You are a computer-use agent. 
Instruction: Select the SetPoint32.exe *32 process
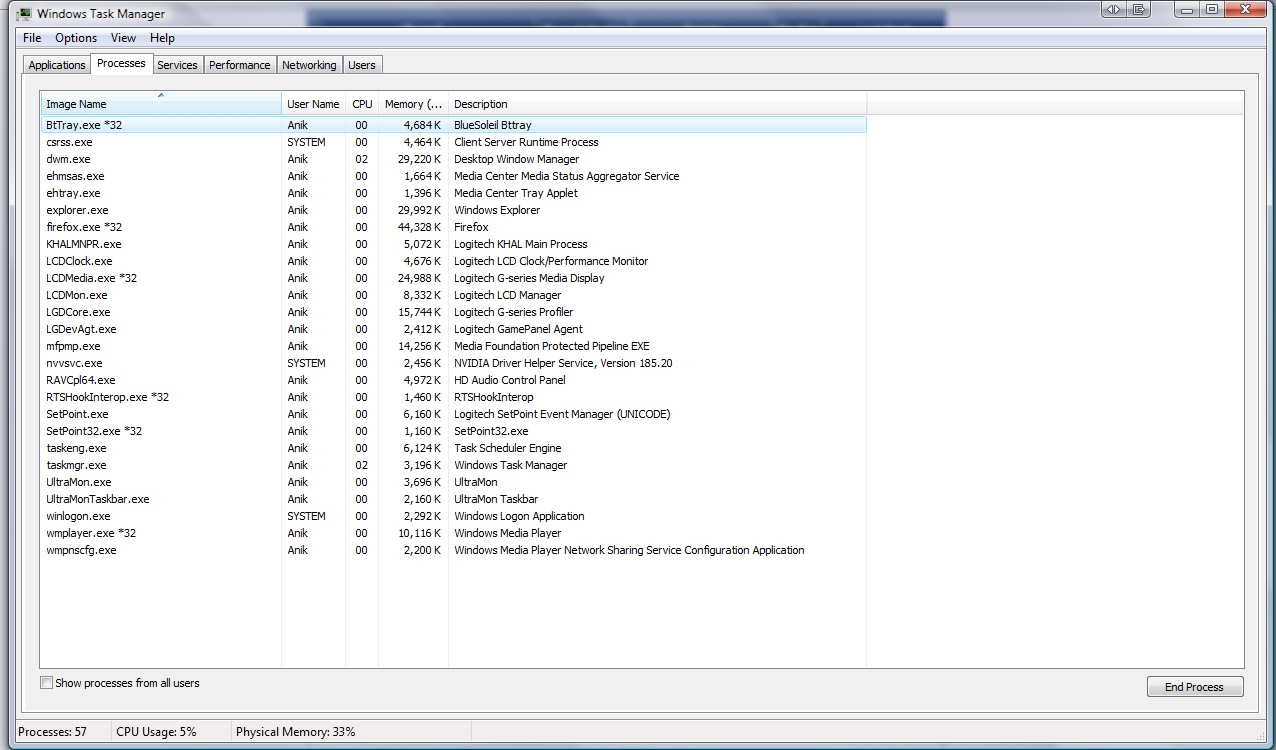[x=453, y=431]
